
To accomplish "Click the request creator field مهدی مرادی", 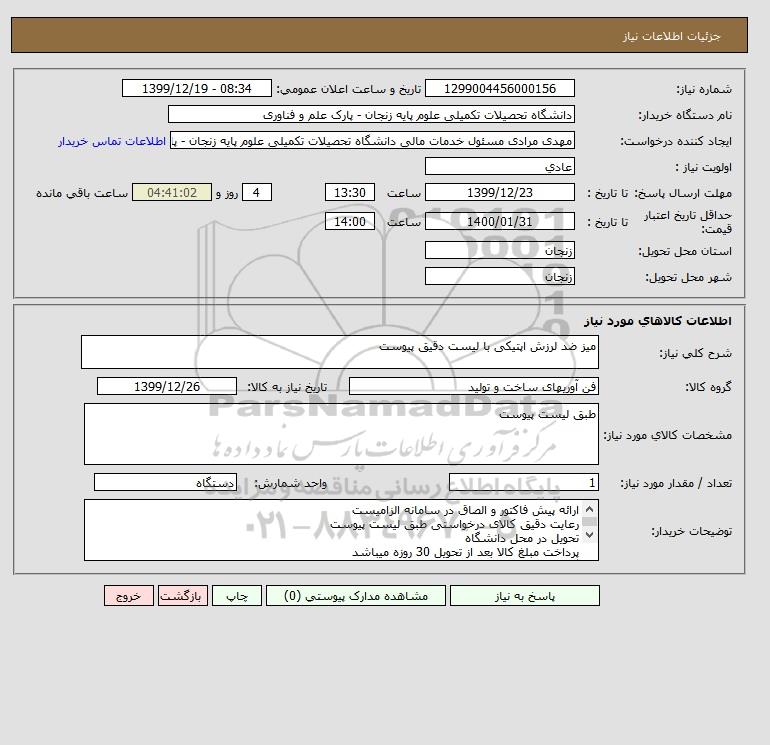I will tap(372, 140).
